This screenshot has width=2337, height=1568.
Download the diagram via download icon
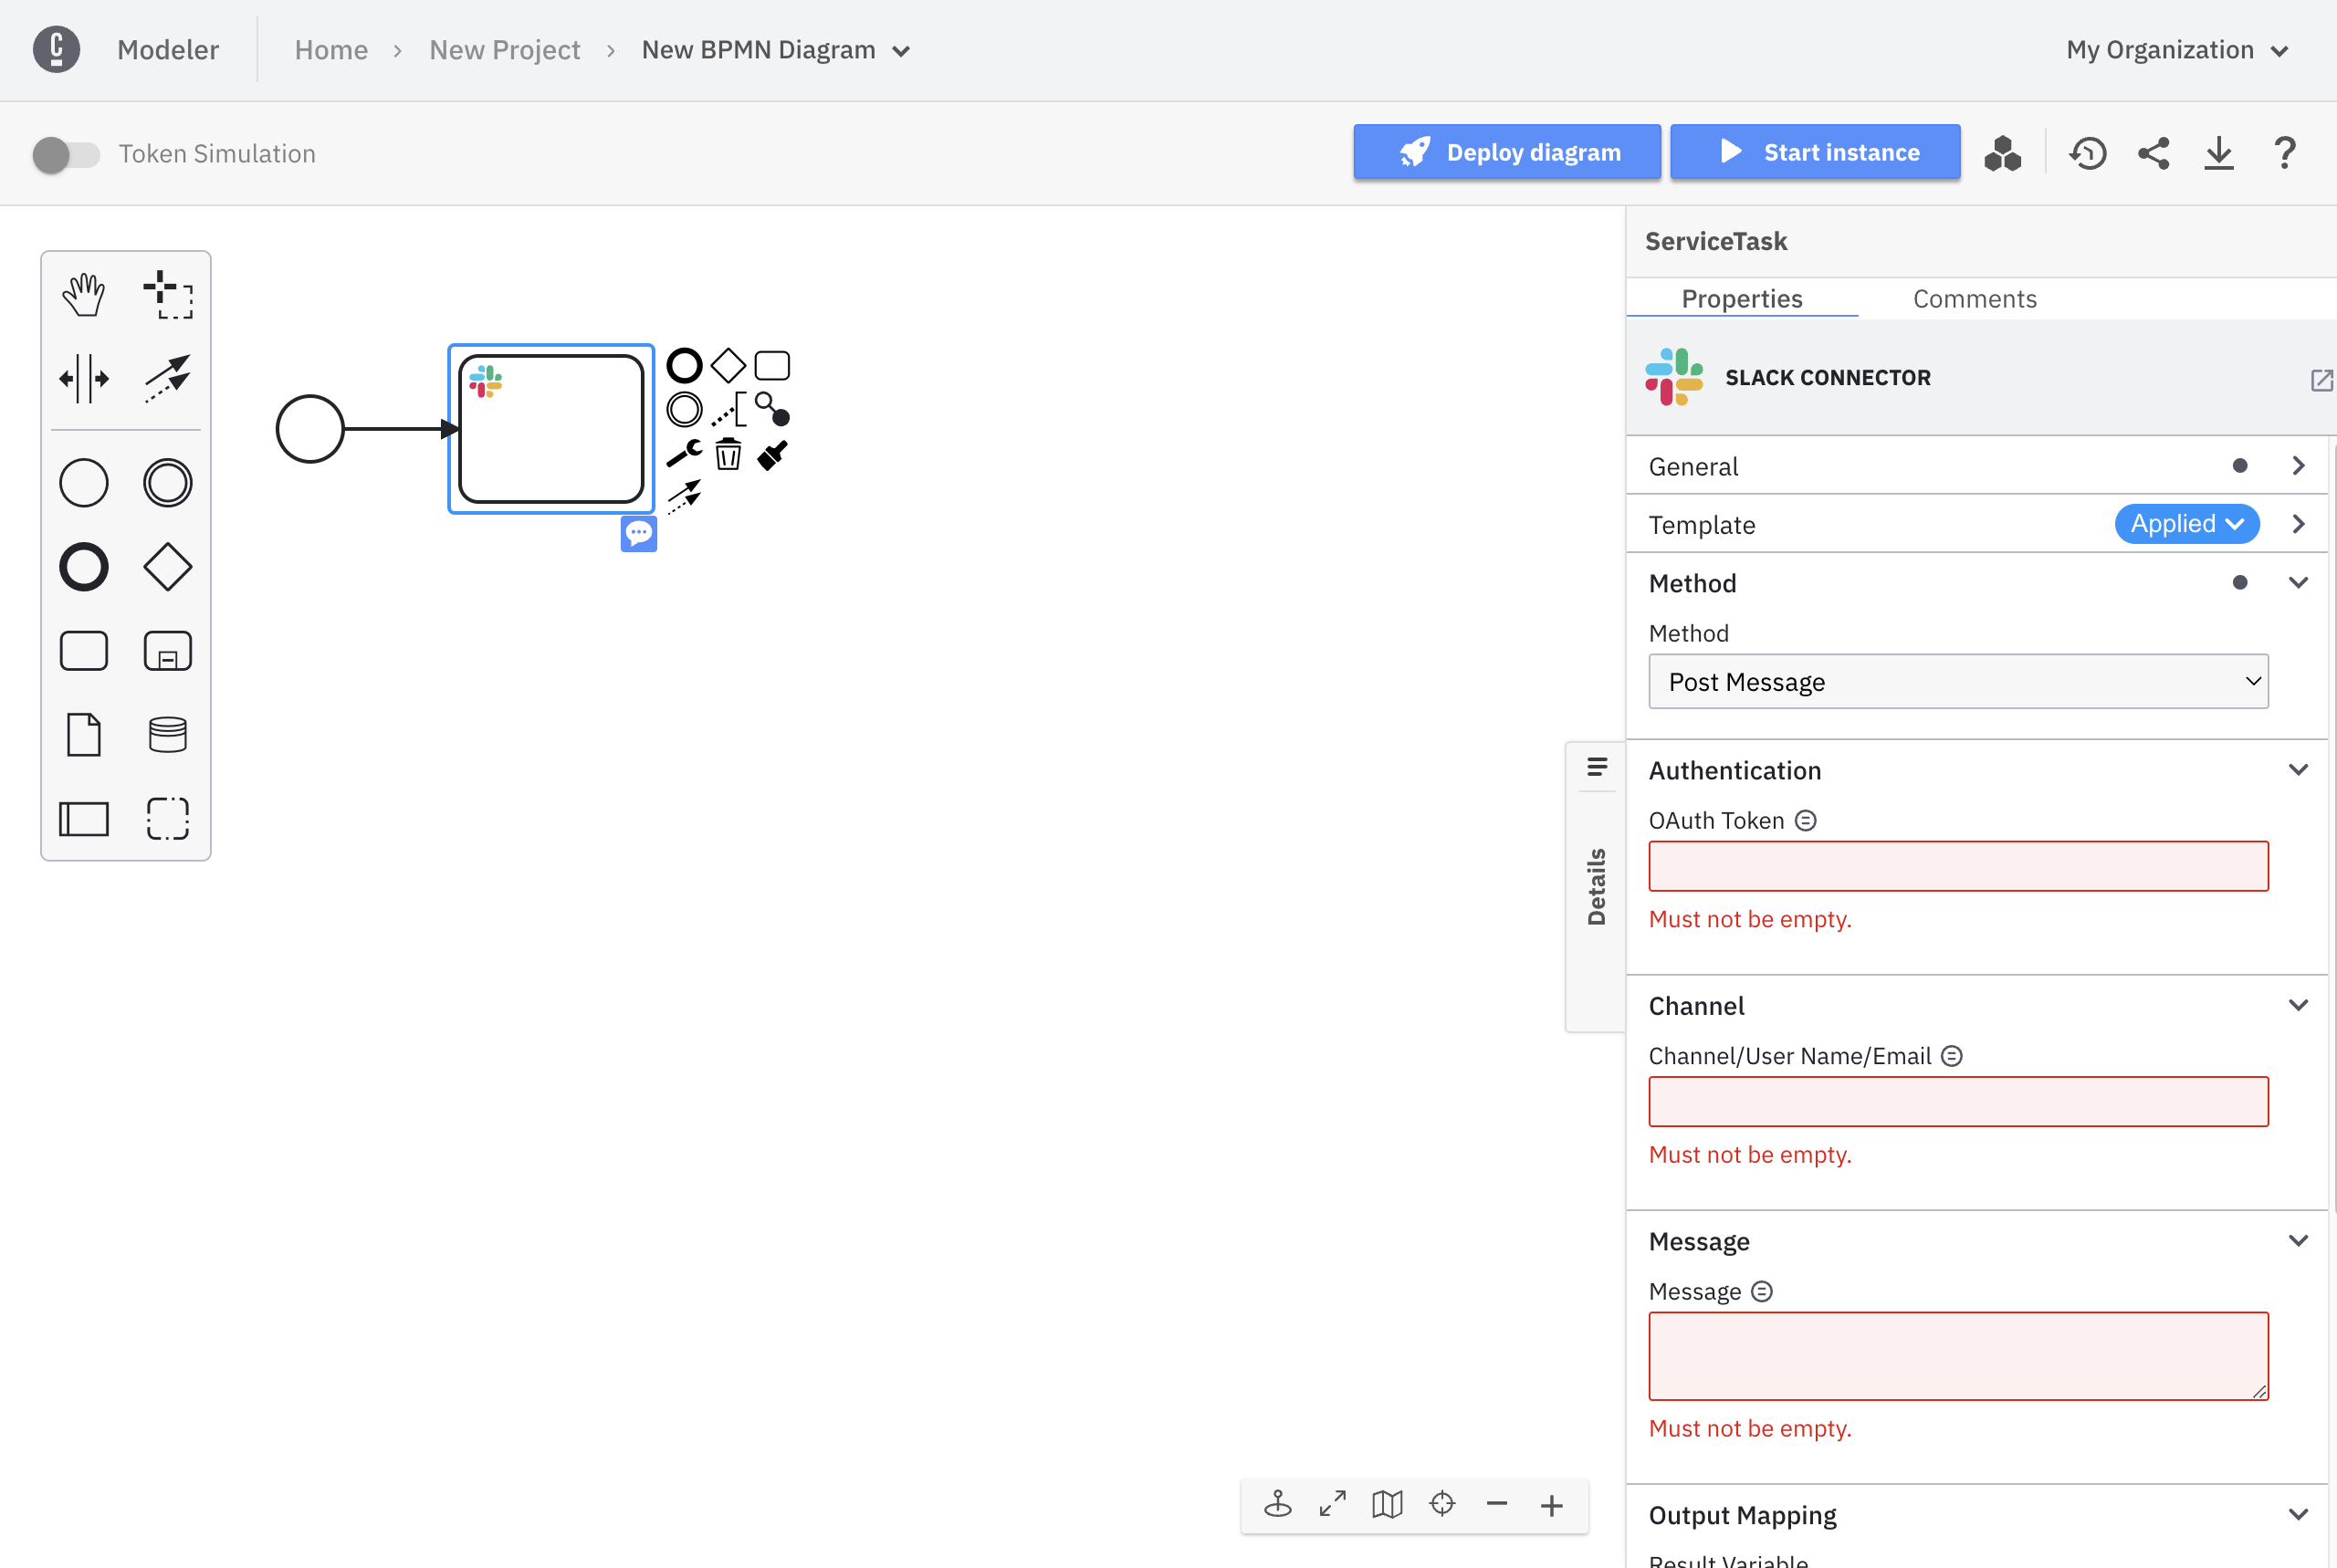(x=2218, y=153)
